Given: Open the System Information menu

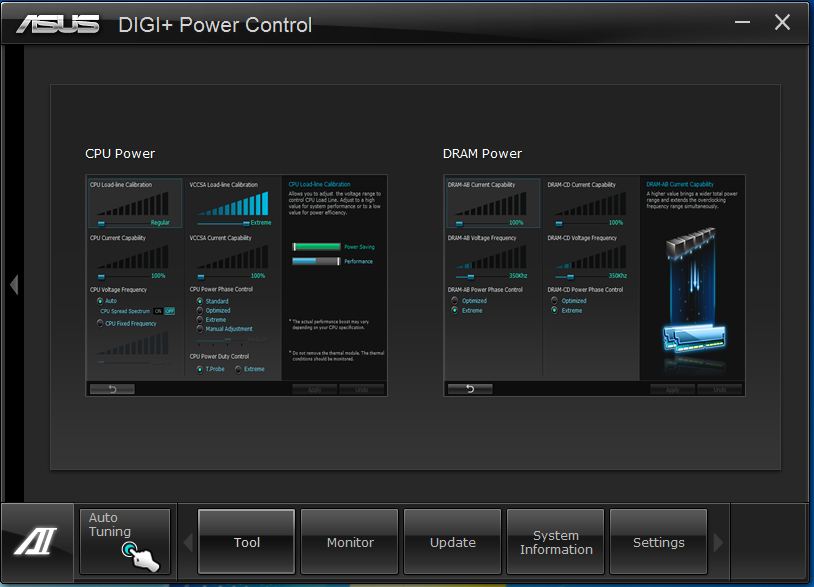Looking at the screenshot, I should [x=555, y=541].
